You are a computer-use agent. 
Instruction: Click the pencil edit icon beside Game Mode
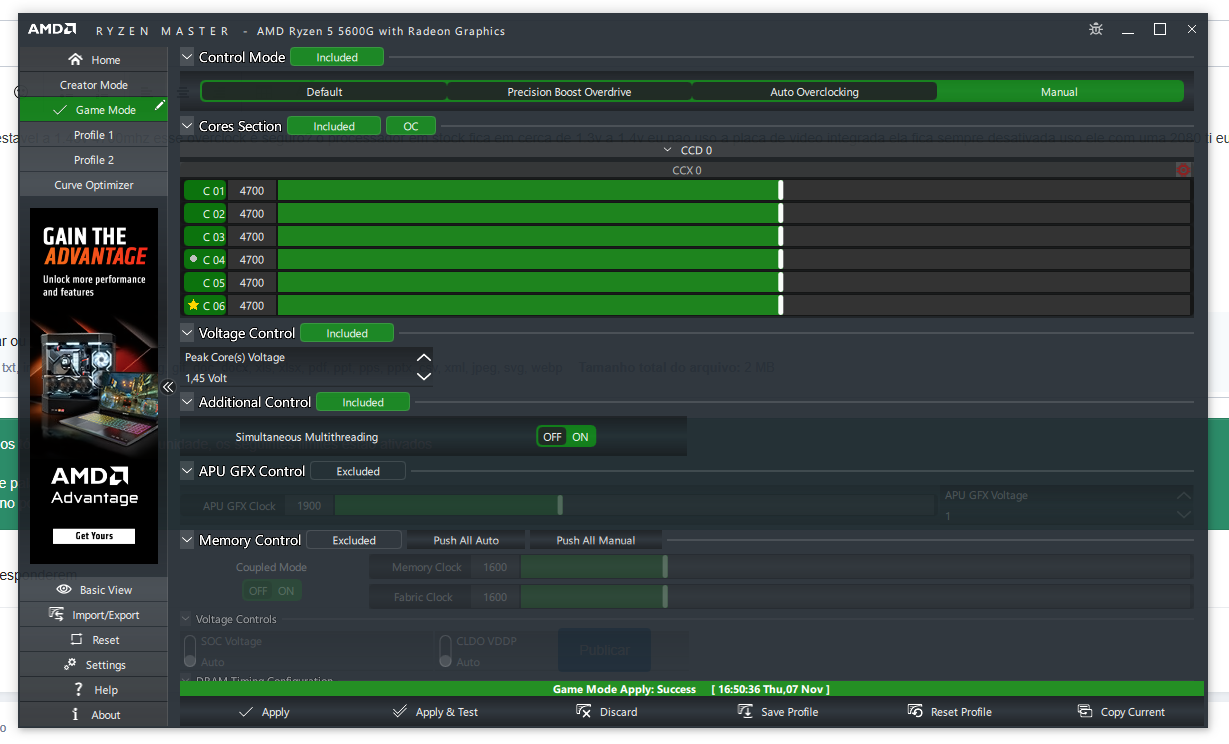click(160, 106)
